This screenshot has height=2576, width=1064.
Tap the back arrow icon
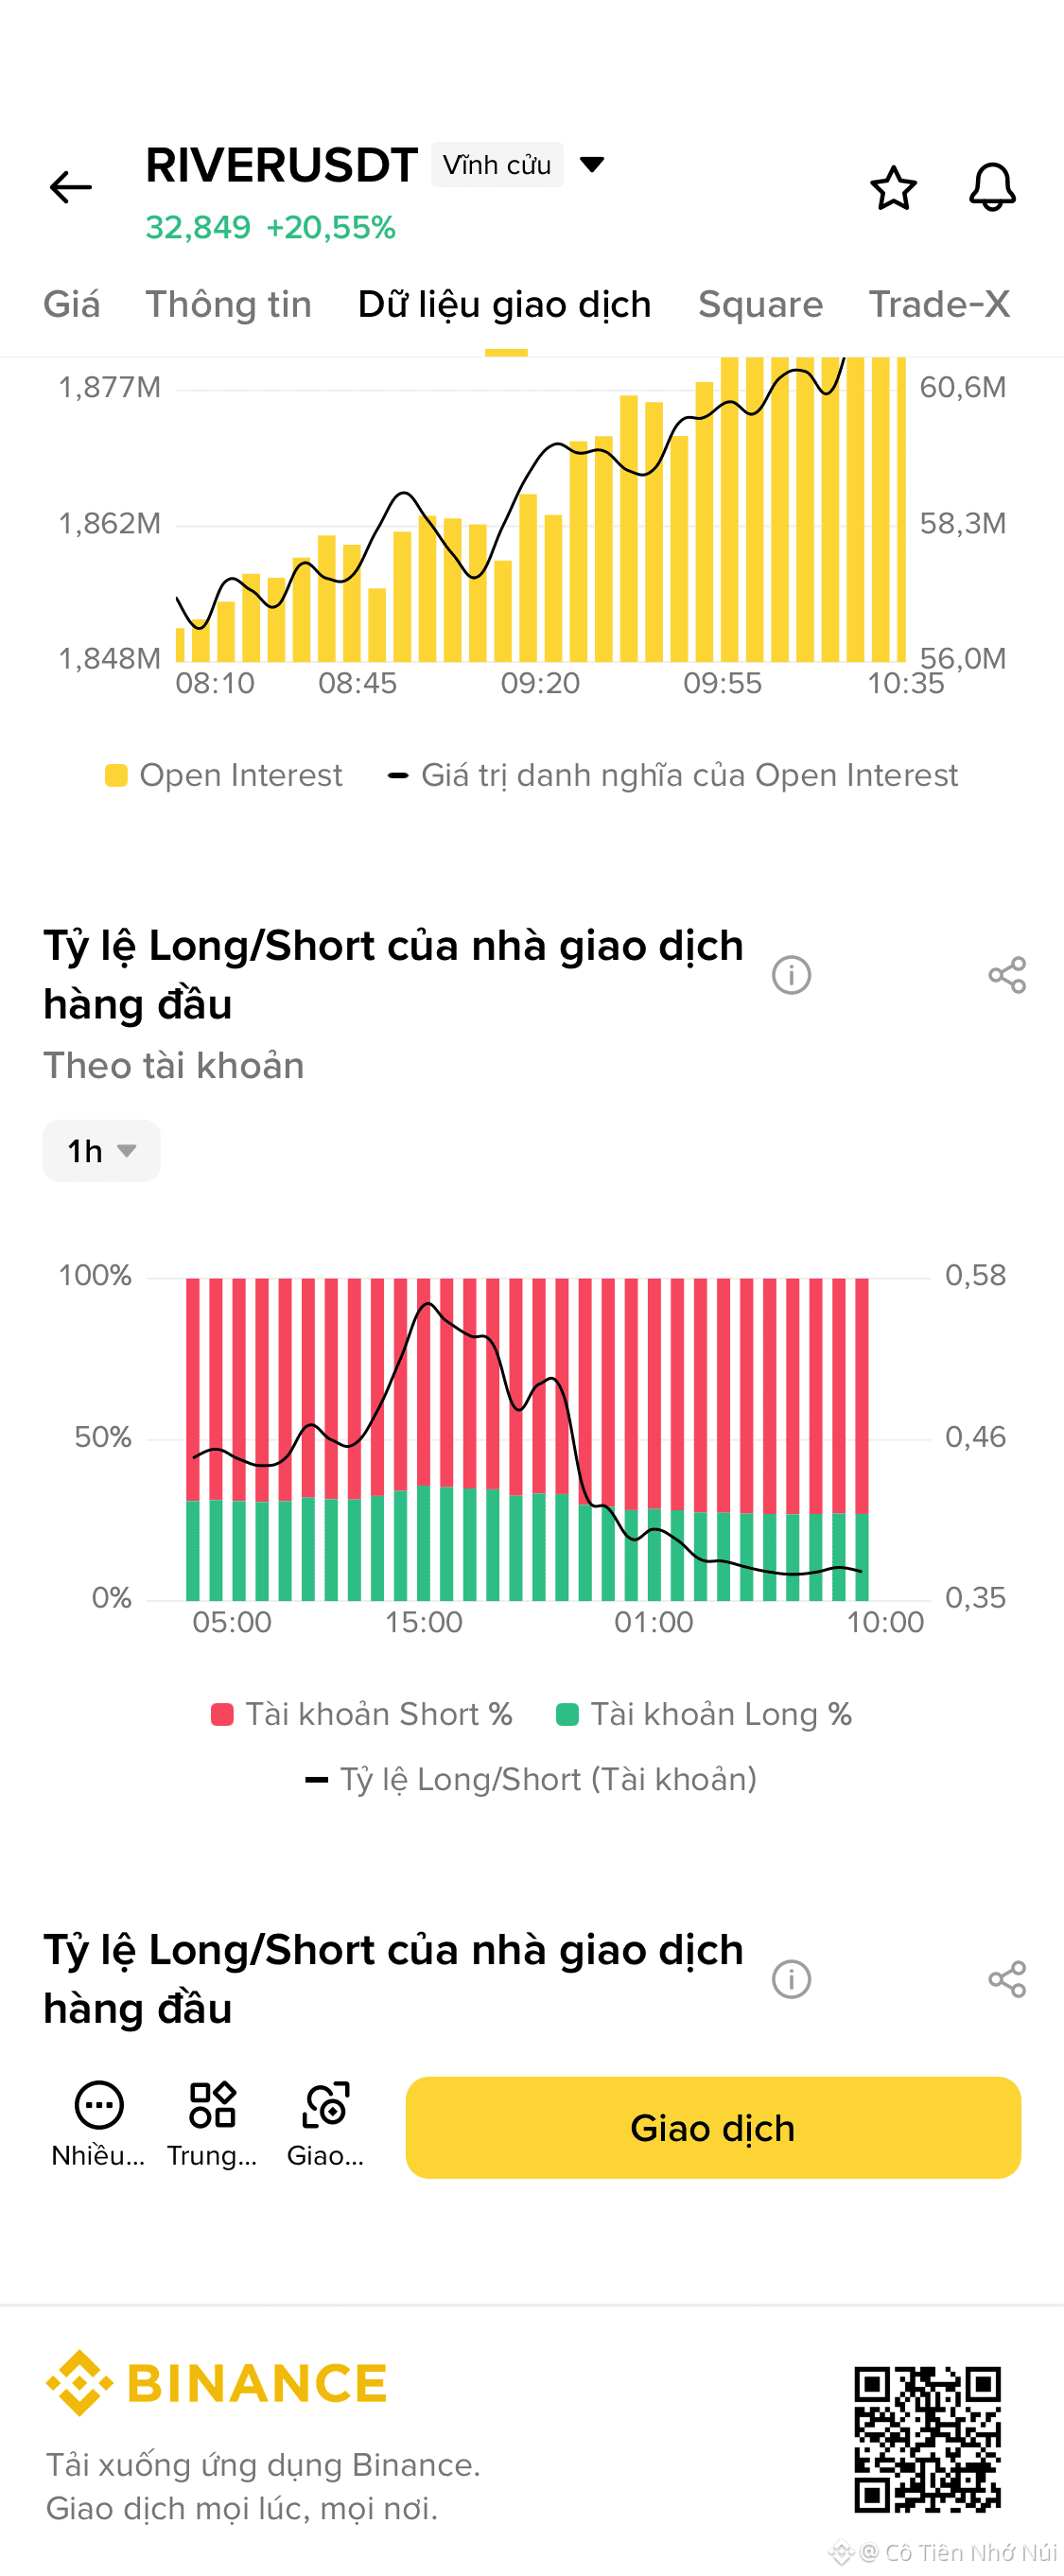(x=70, y=187)
